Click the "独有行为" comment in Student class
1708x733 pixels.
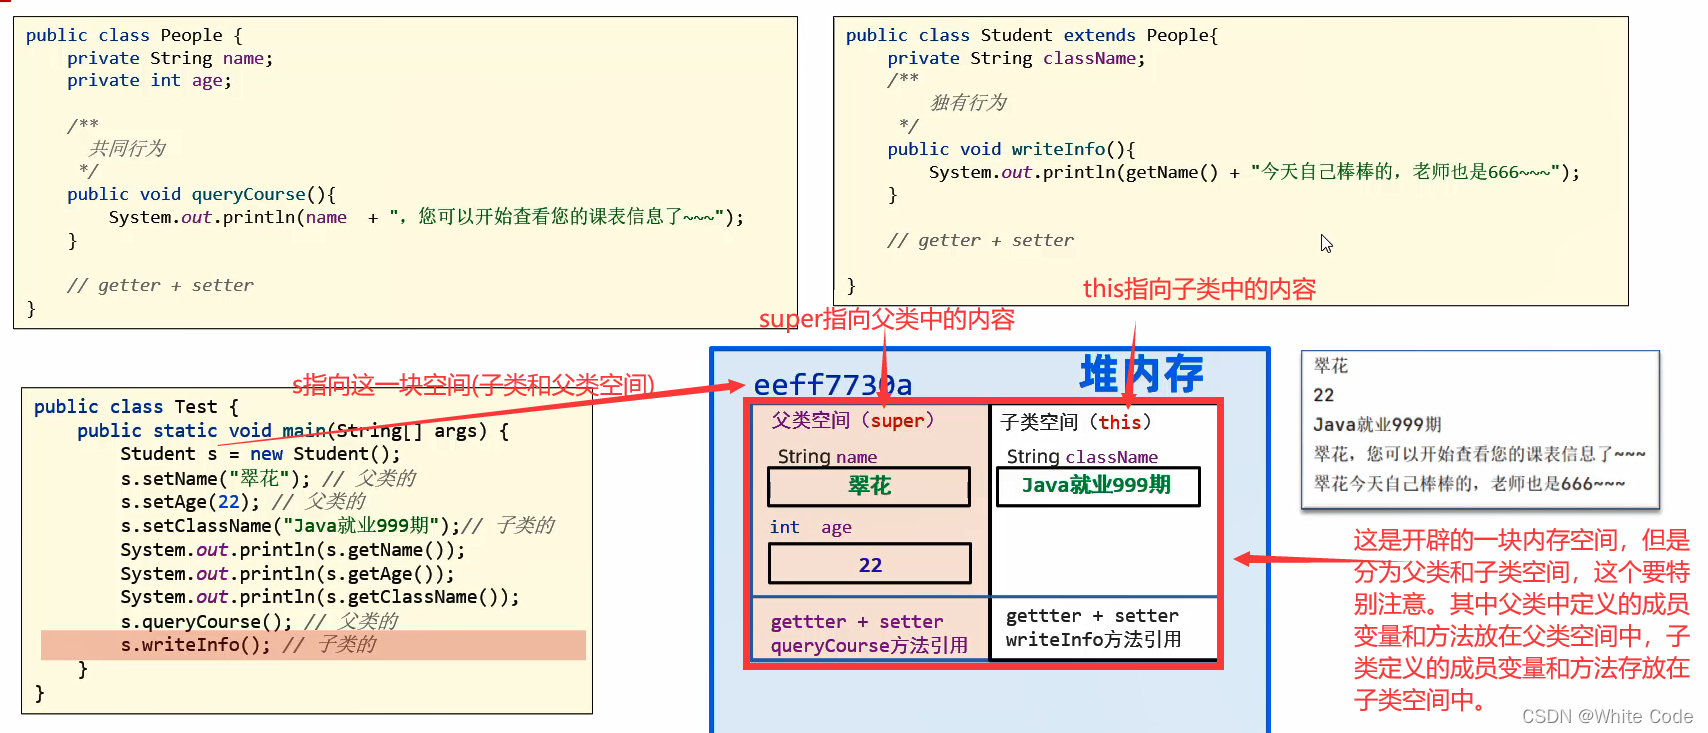coord(968,102)
